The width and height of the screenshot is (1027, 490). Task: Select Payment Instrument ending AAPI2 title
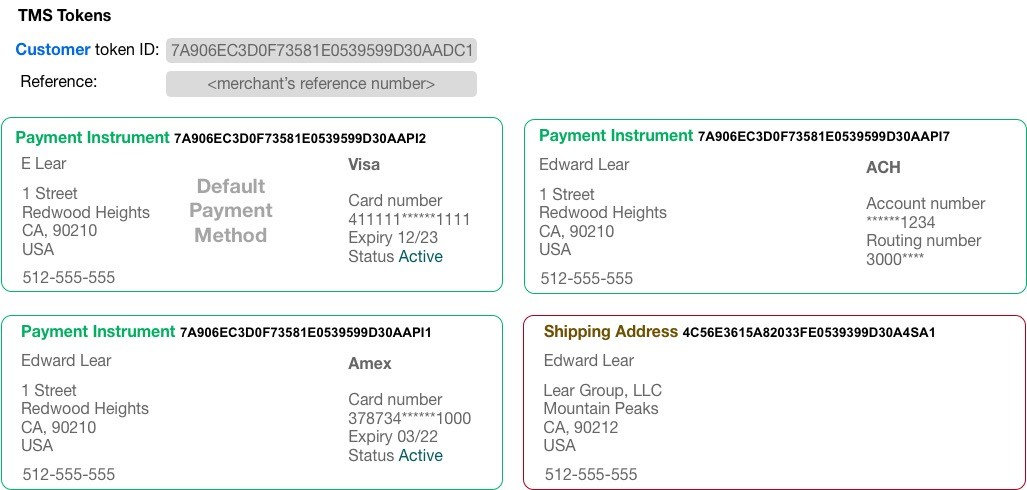pyautogui.click(x=221, y=138)
